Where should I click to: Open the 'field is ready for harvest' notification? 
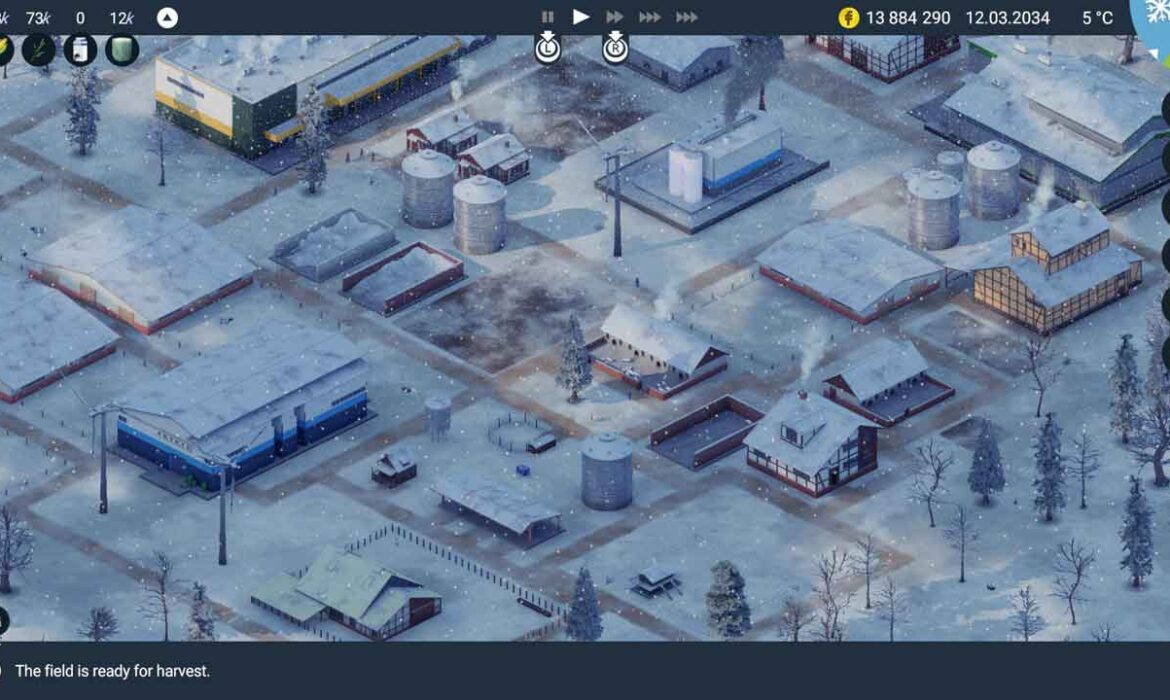(x=112, y=671)
